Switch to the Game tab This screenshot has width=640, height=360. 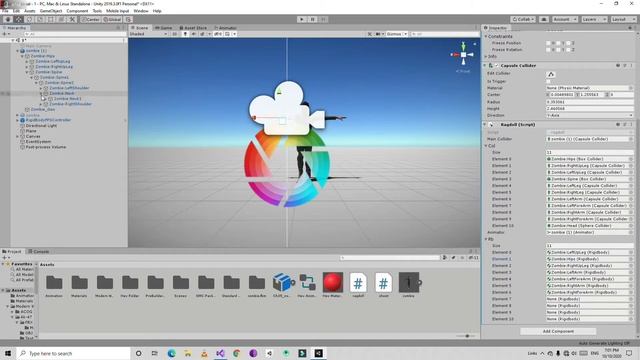pos(164,28)
